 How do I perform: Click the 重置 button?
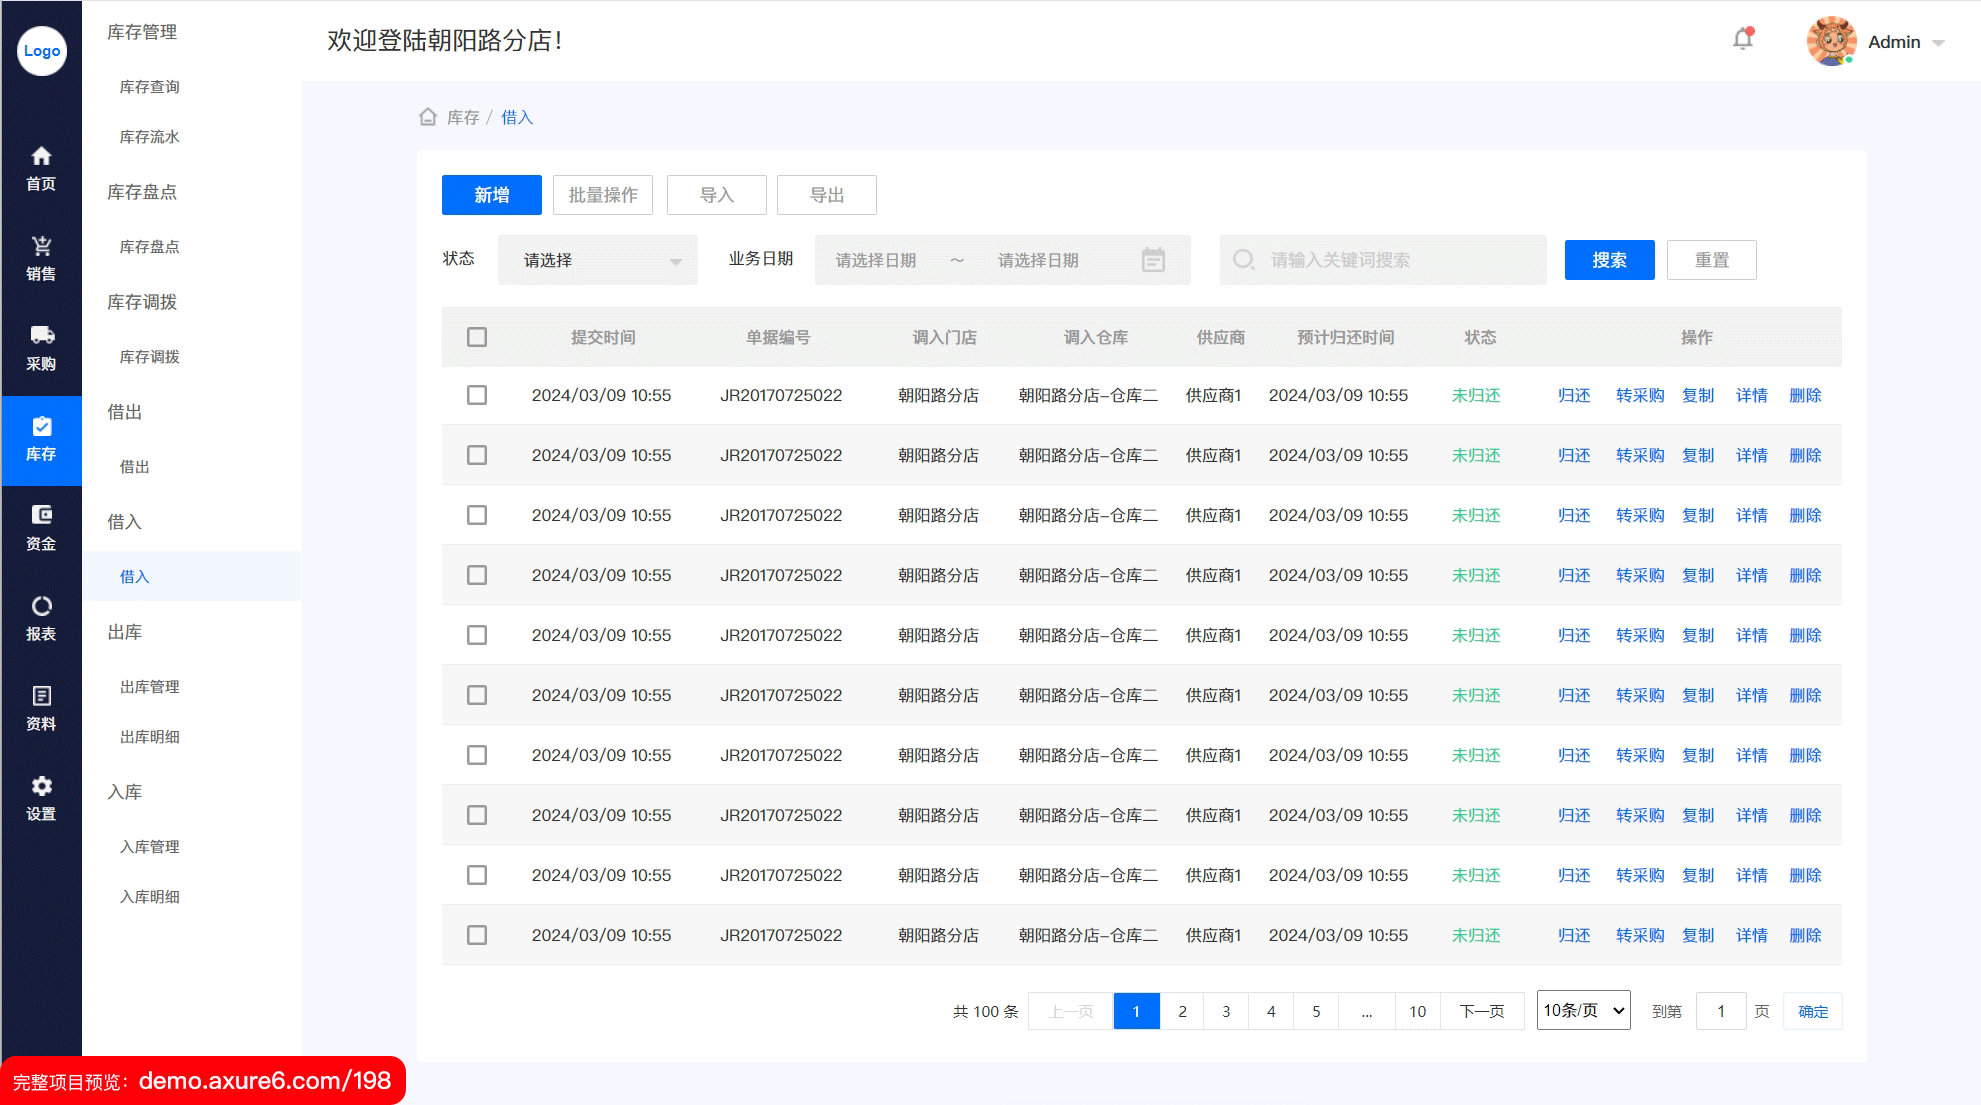tap(1712, 260)
